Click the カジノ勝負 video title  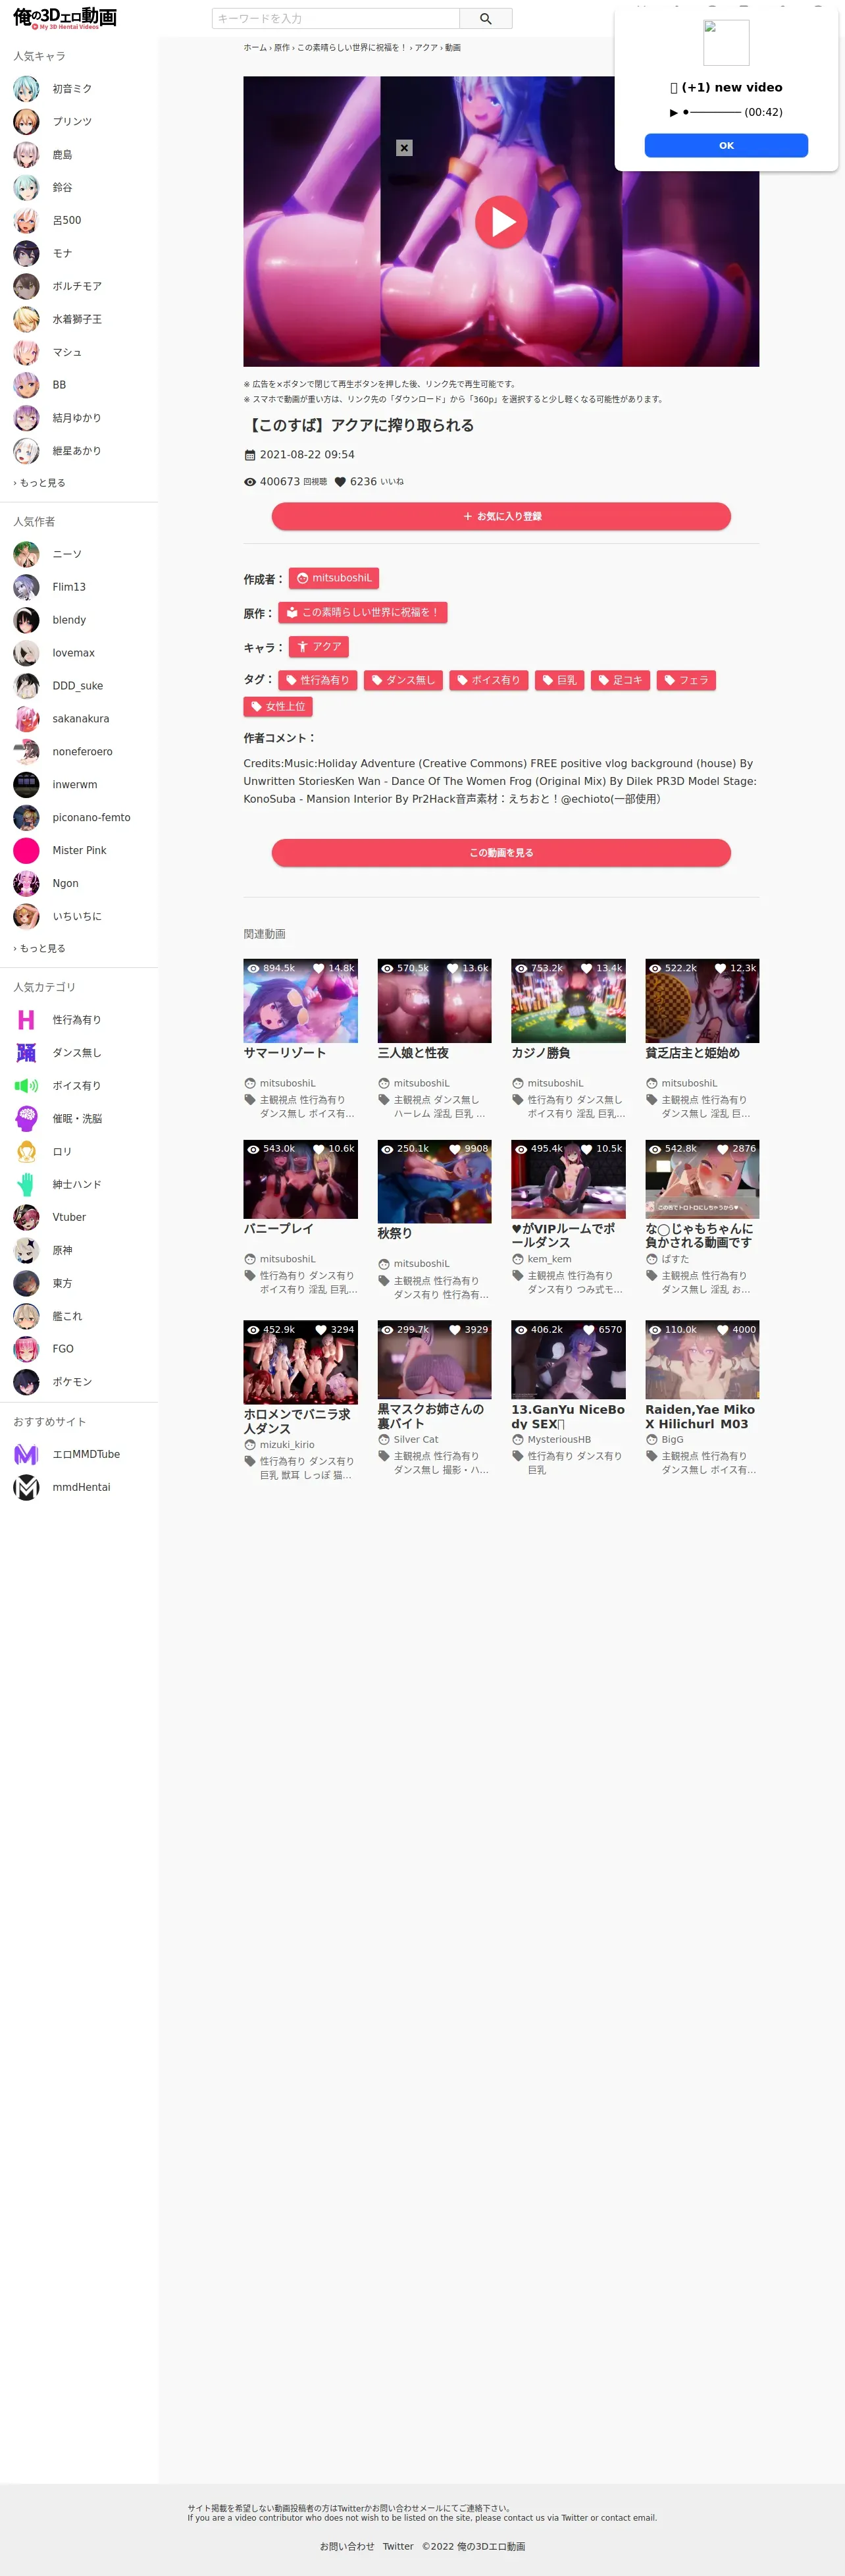coord(541,1054)
